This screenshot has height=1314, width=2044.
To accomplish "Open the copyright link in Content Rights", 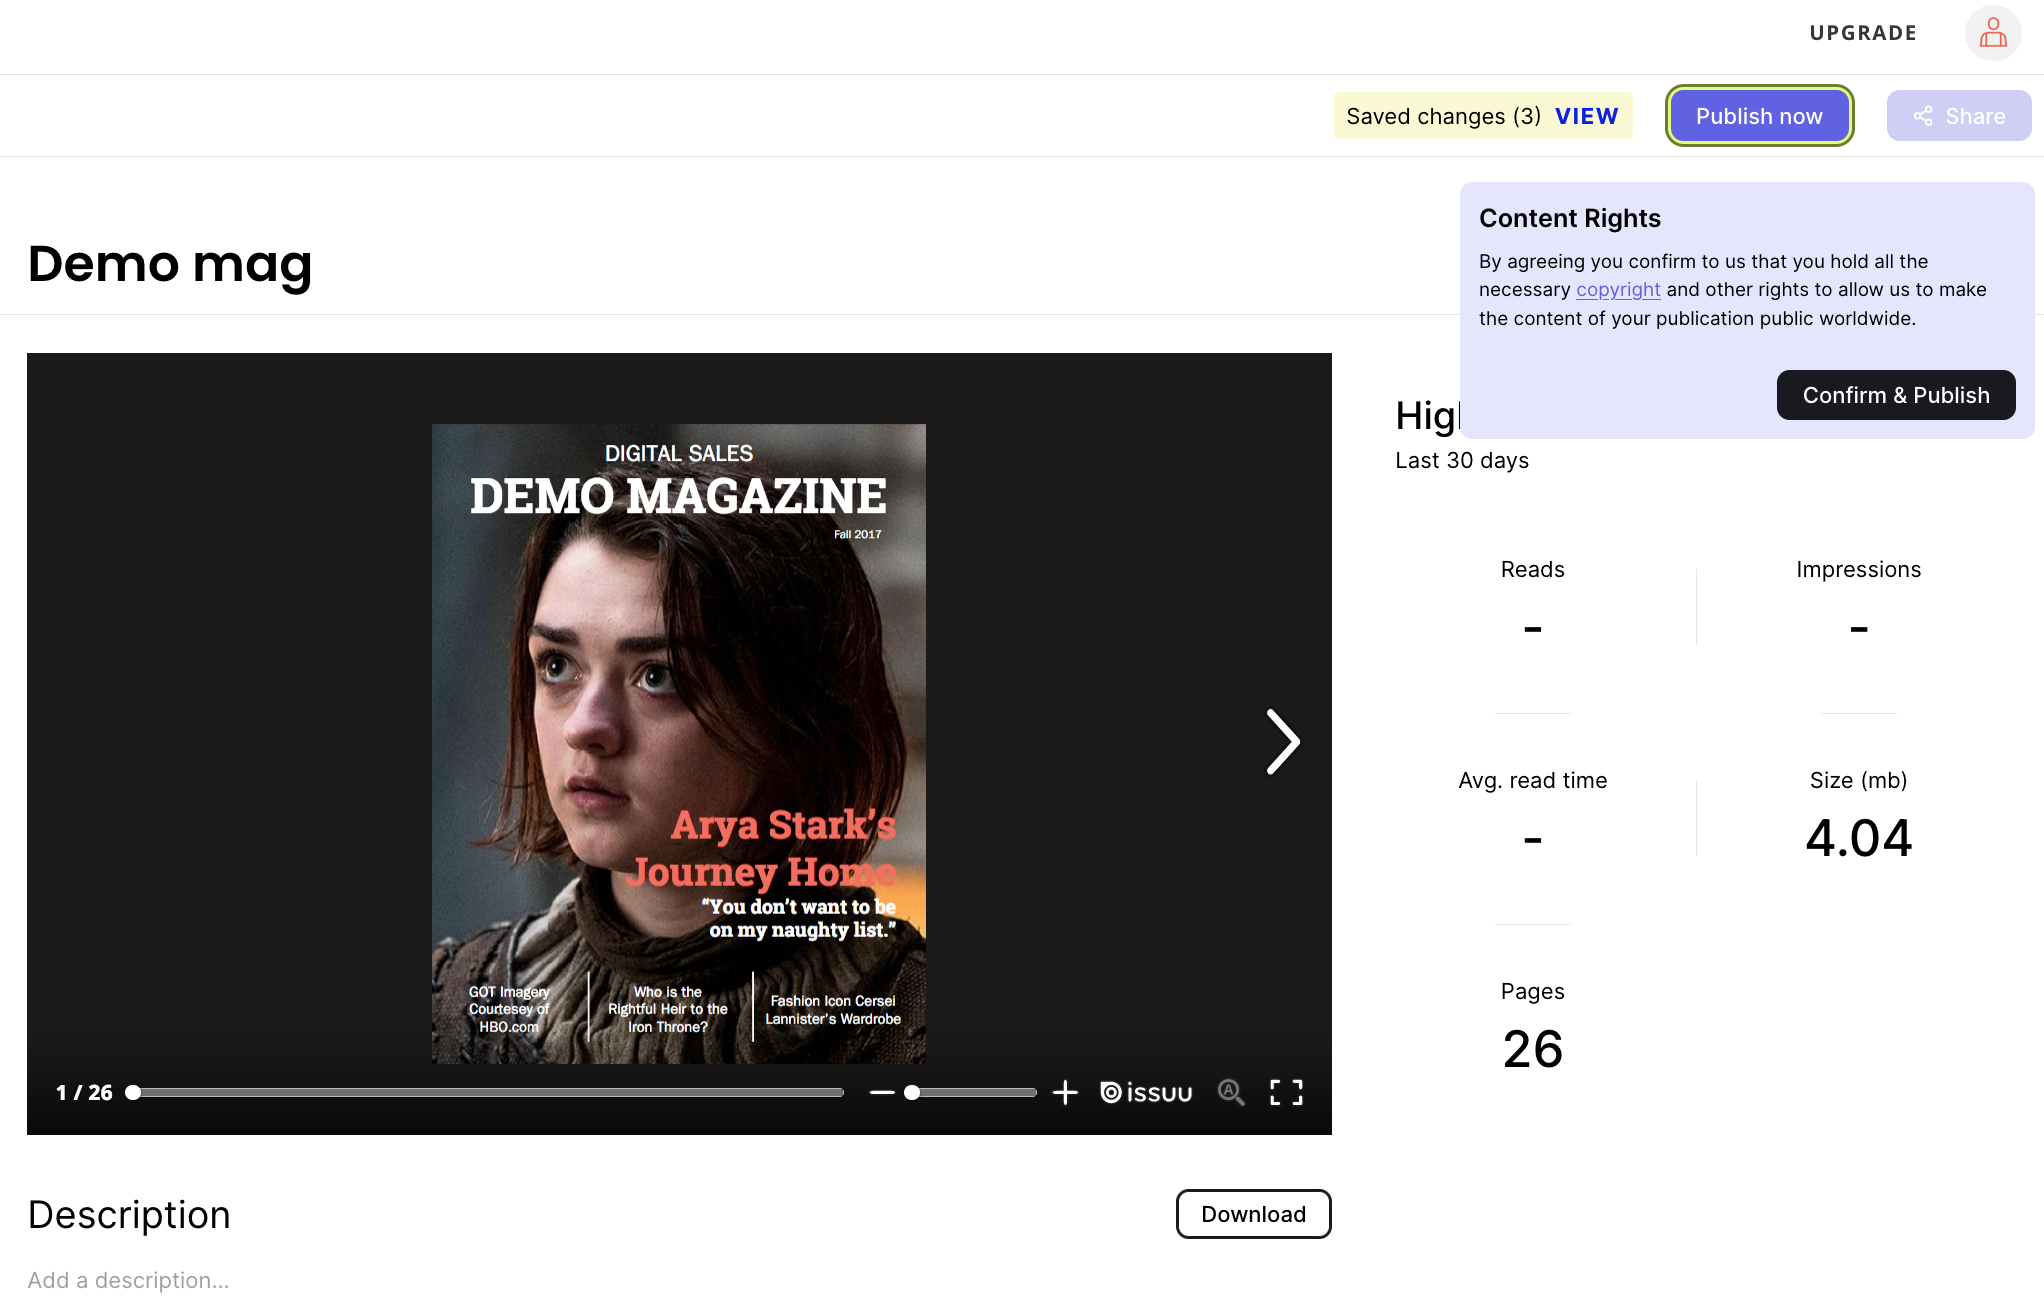I will click(1618, 290).
